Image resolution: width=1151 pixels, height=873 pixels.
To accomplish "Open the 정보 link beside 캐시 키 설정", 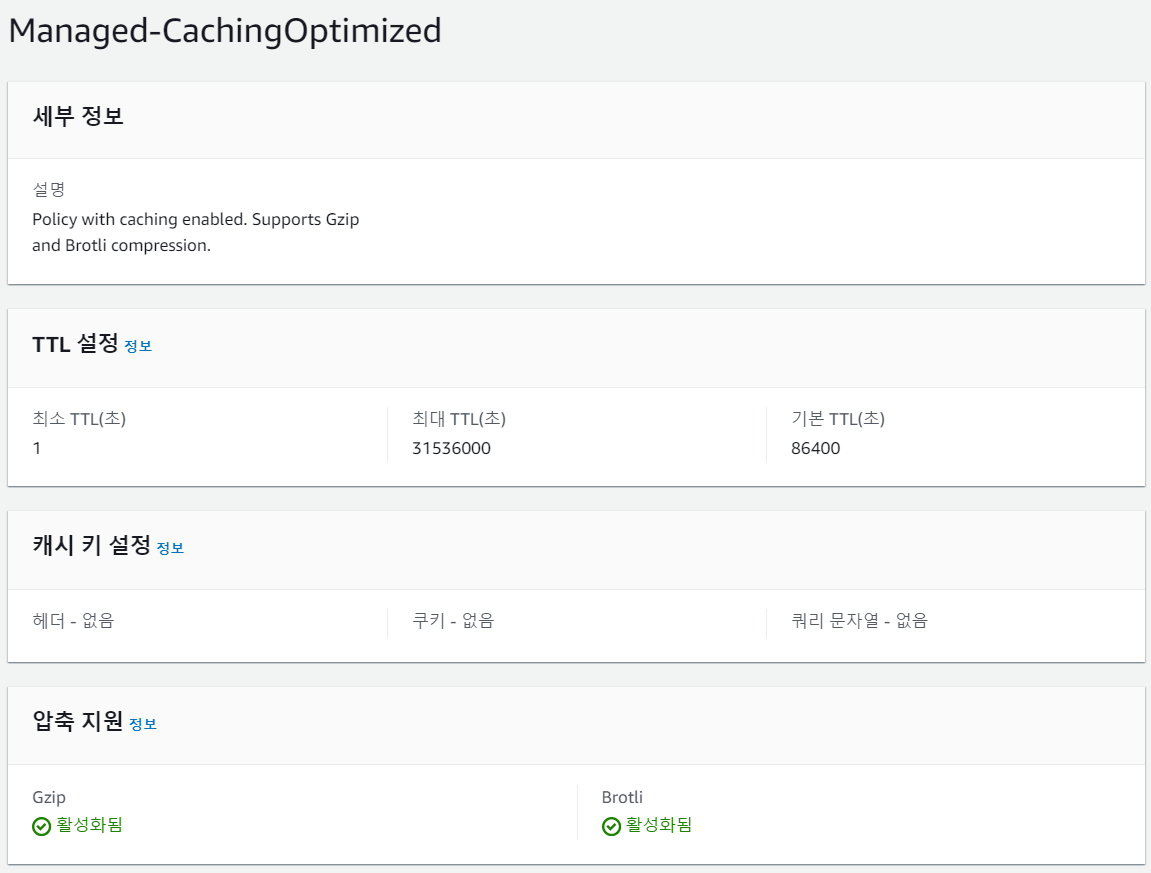I will (x=170, y=548).
